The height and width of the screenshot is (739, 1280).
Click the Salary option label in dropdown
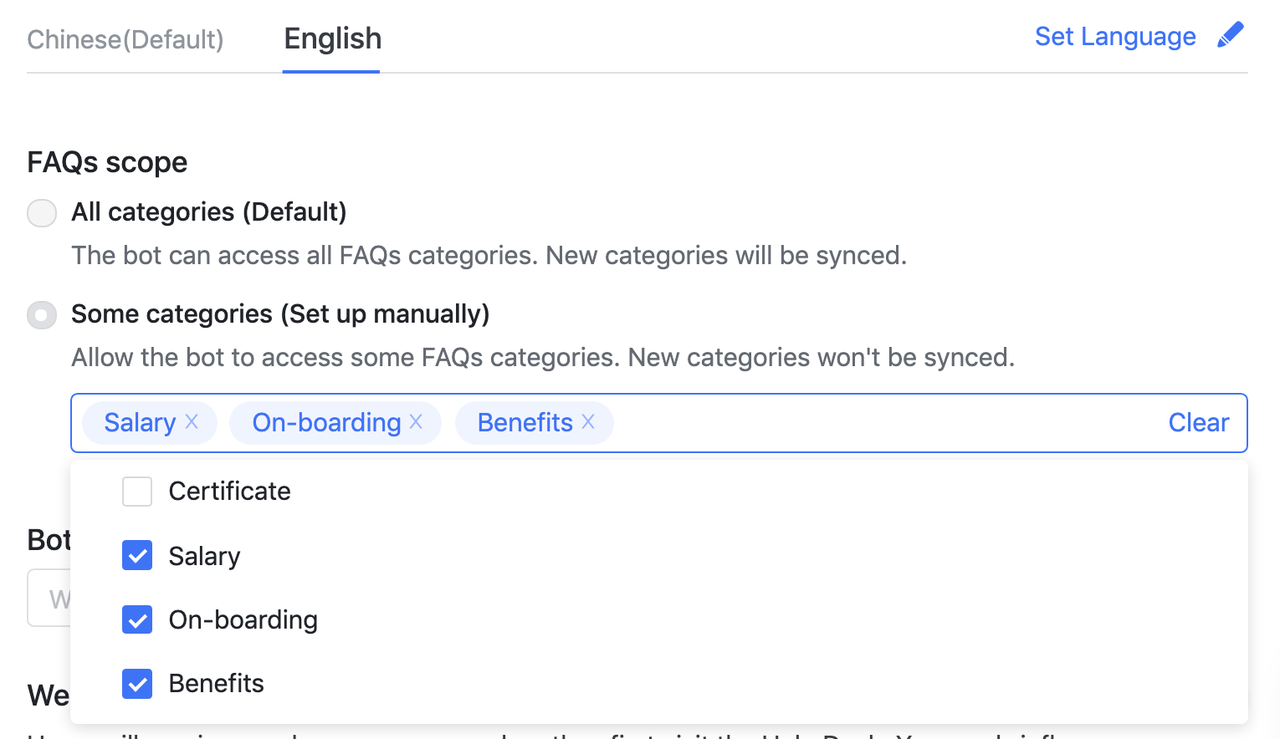[x=204, y=556]
